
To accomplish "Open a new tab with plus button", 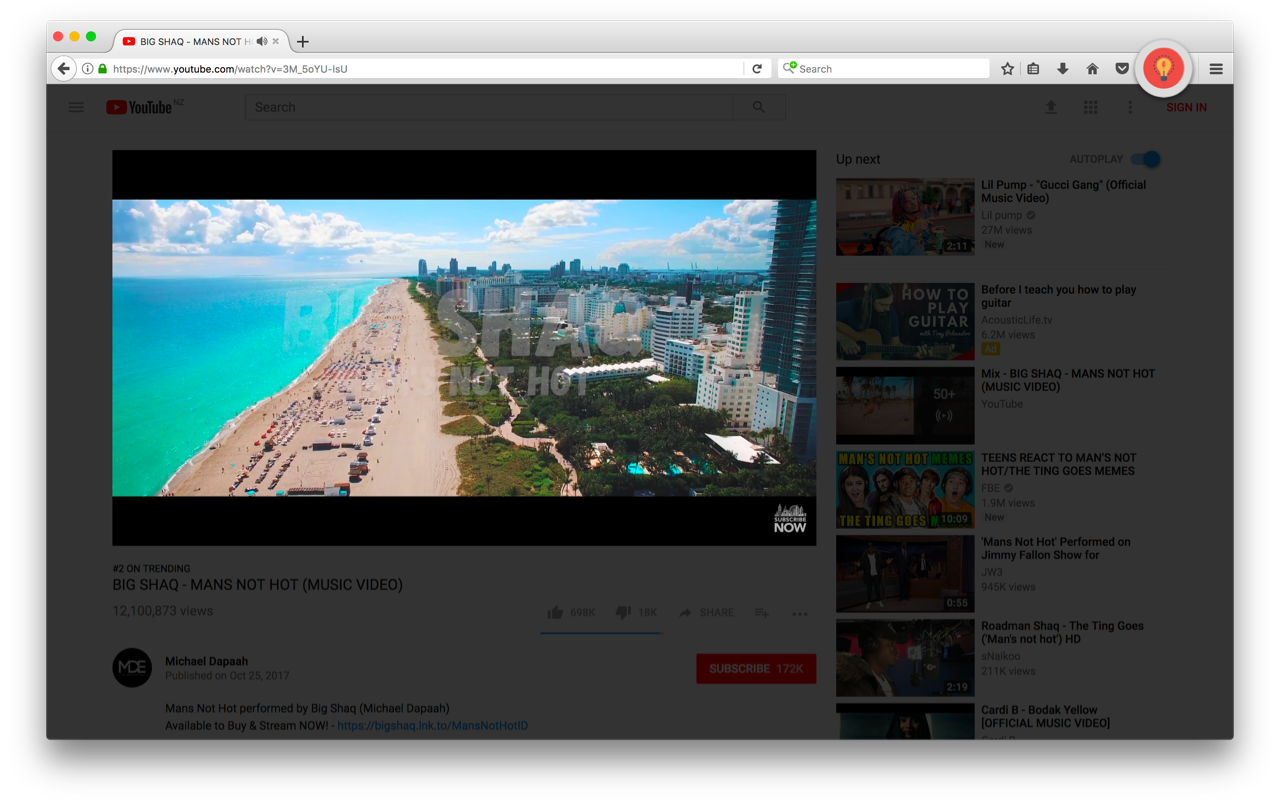I will pyautogui.click(x=302, y=41).
